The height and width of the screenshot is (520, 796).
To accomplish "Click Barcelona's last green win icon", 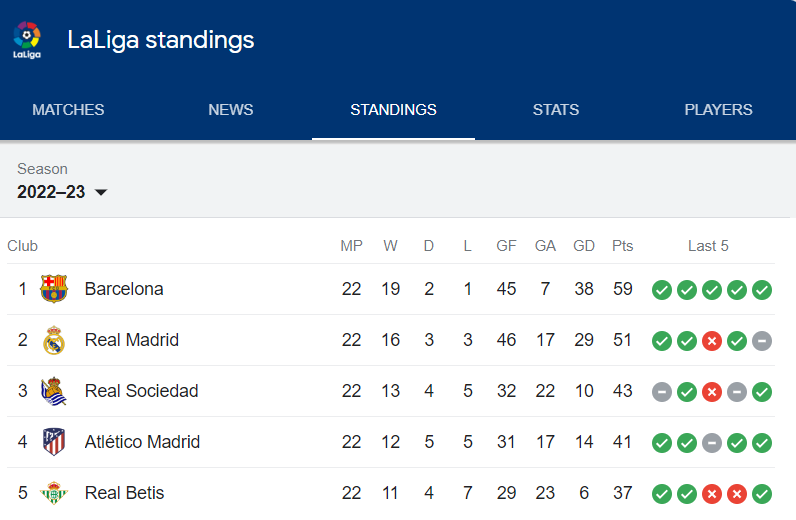I will [x=762, y=290].
